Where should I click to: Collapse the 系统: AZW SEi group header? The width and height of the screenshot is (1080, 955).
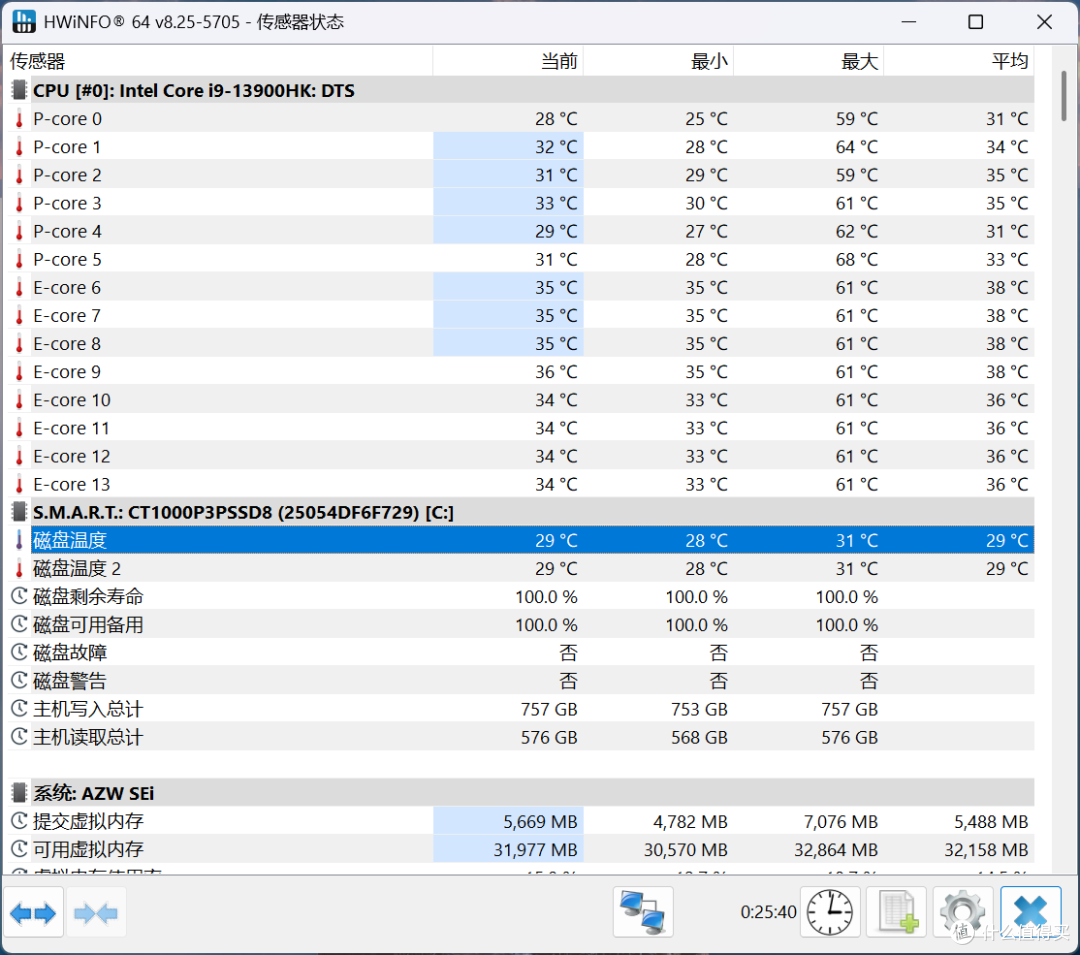(x=520, y=793)
